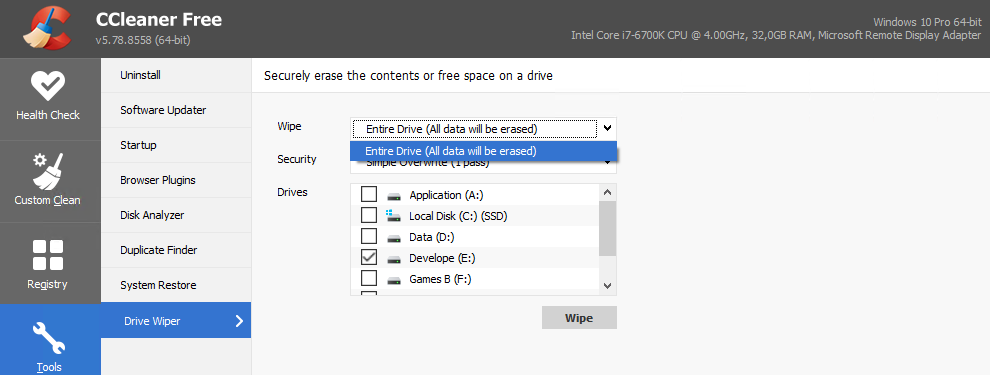Click the drives list scrollbar thumb

[607, 229]
